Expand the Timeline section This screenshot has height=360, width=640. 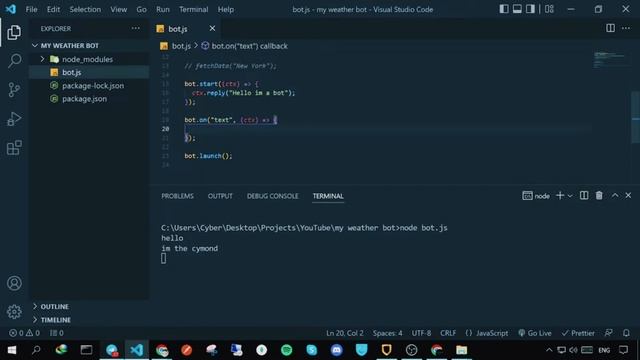[89, 320]
